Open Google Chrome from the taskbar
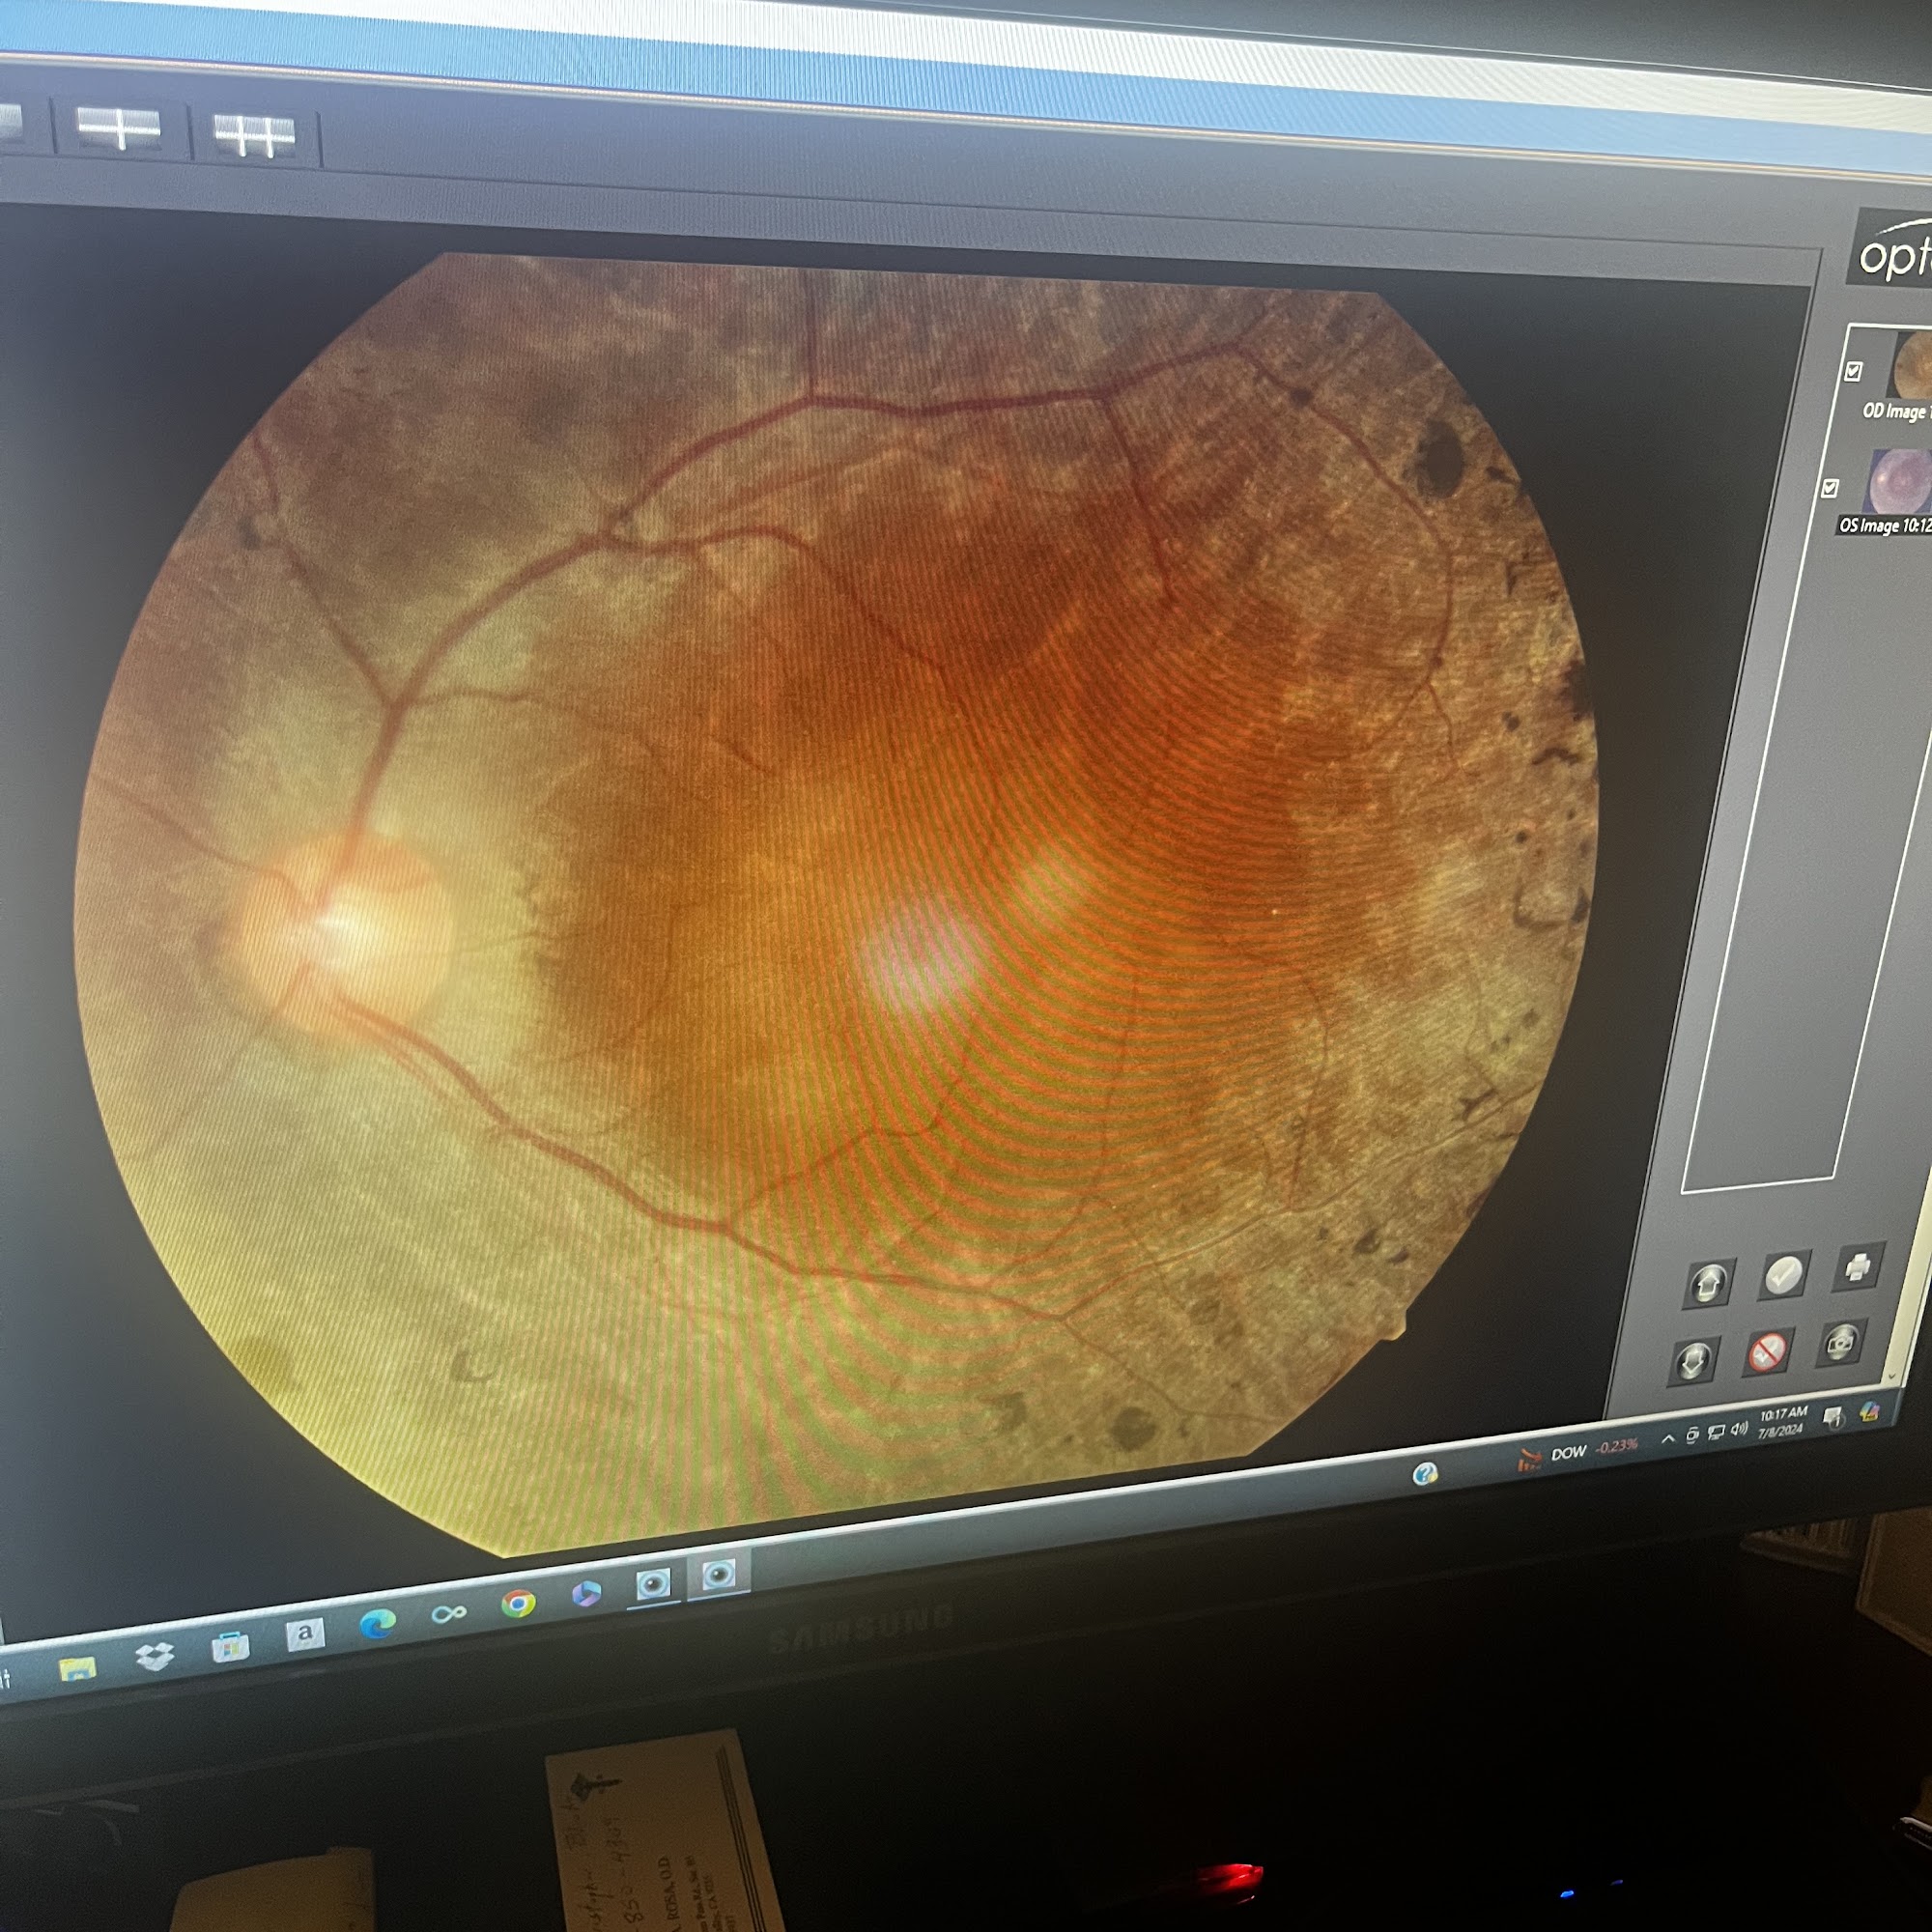 pos(518,1604)
